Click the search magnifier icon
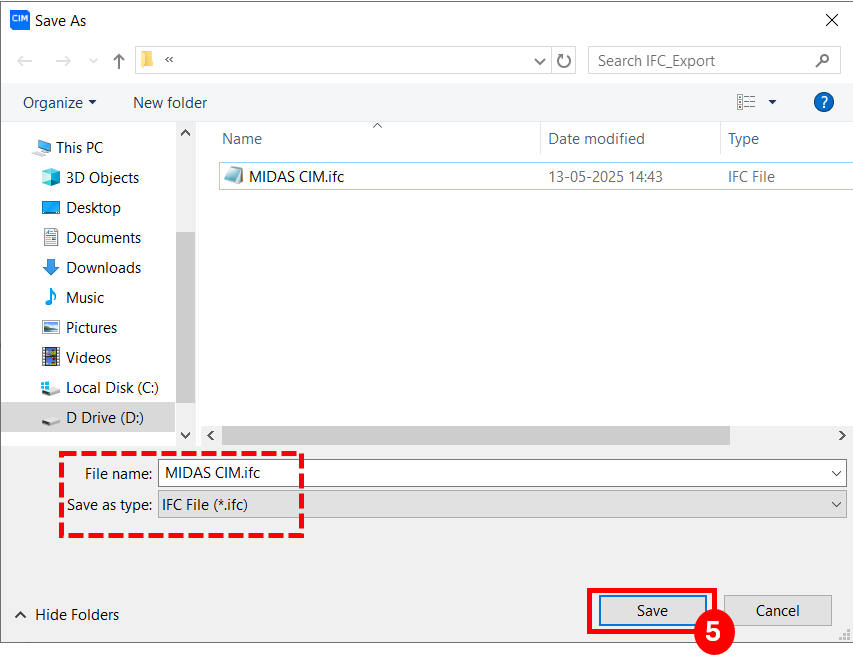Screen dimensions: 853x658 pyautogui.click(x=822, y=60)
